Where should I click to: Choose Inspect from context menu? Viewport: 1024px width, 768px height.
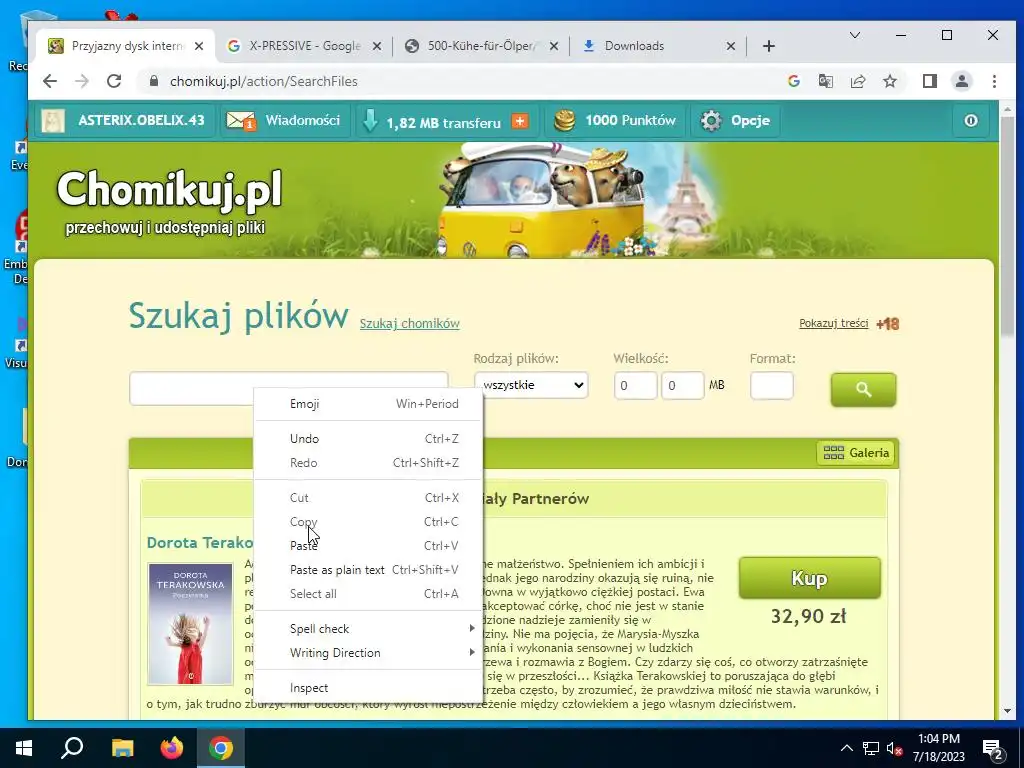click(x=368, y=688)
